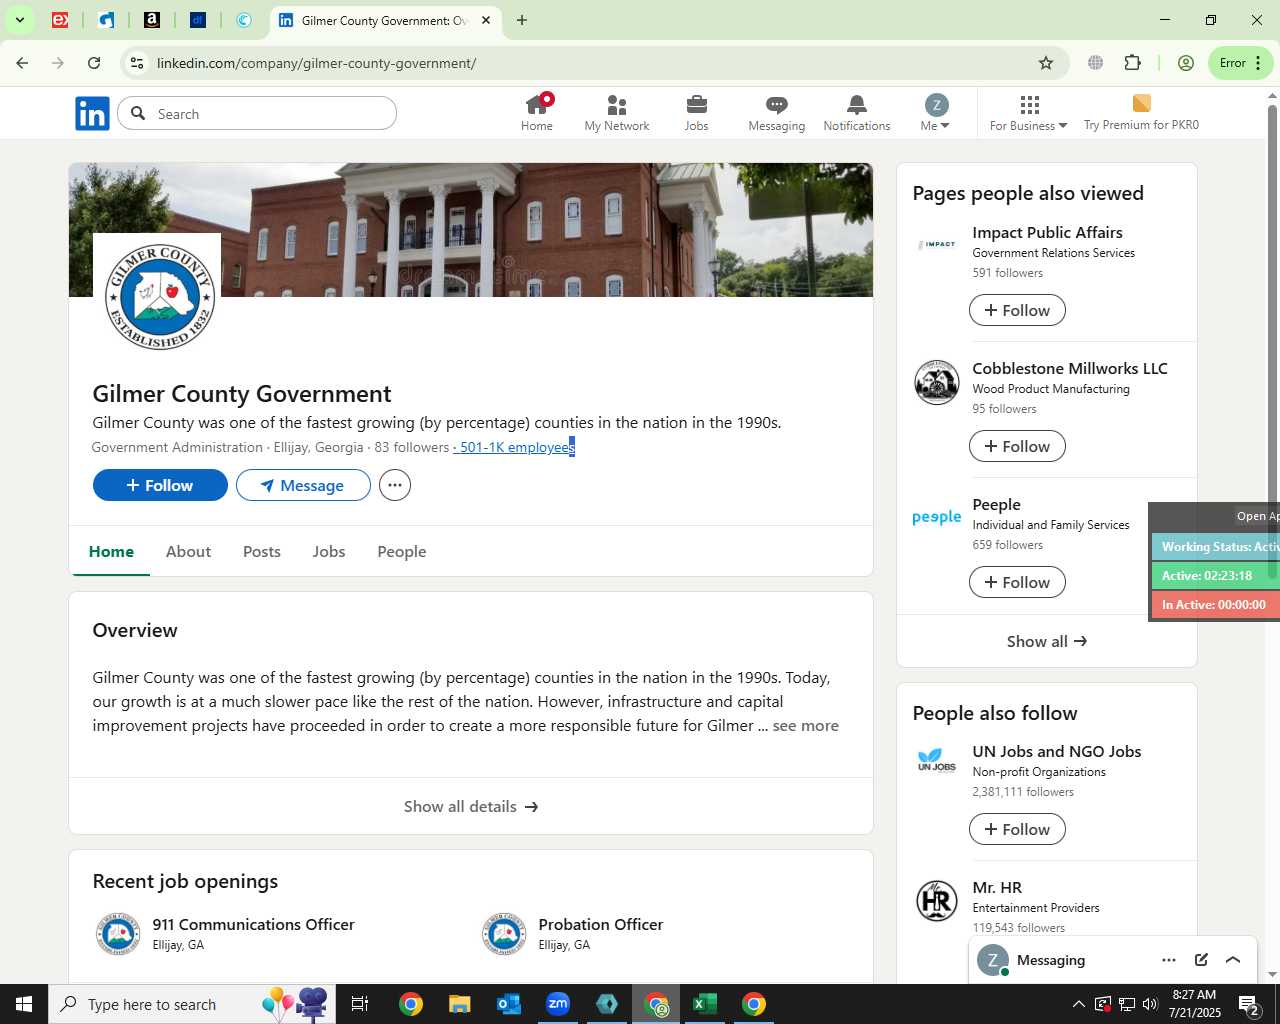Switch to the company Jobs tab

tap(328, 551)
